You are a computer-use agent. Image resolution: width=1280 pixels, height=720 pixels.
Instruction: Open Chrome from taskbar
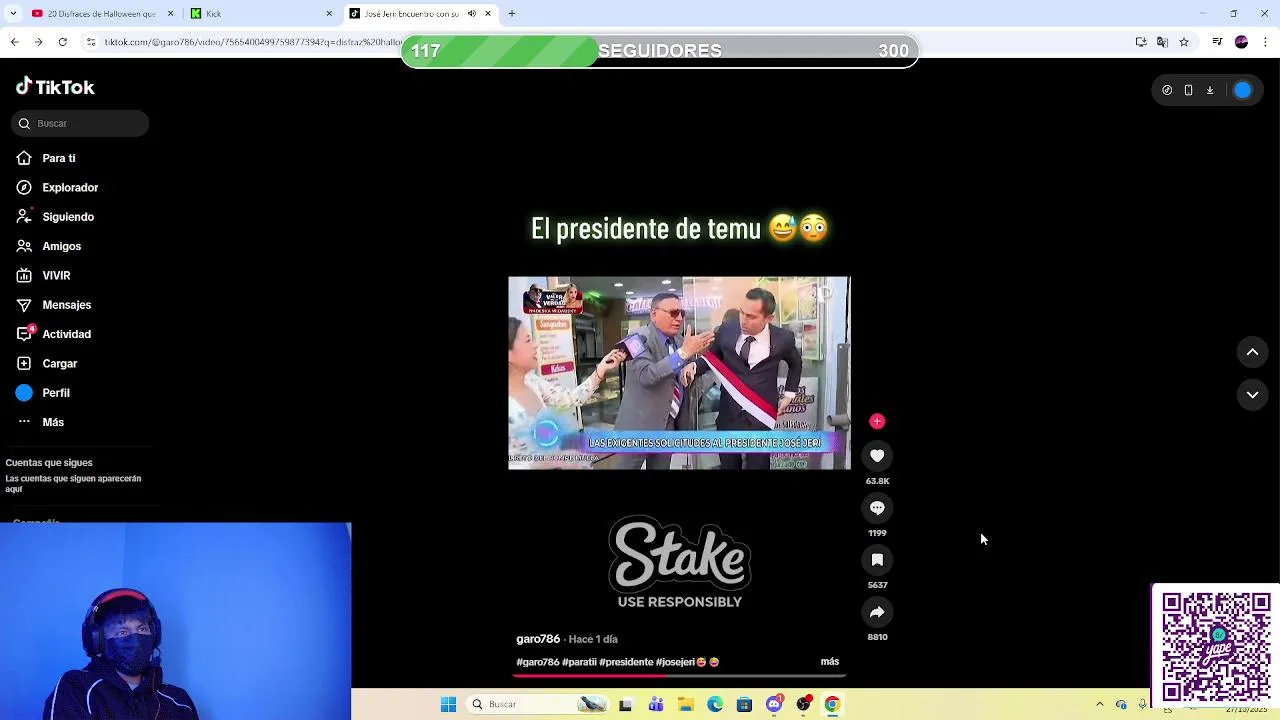tap(832, 704)
